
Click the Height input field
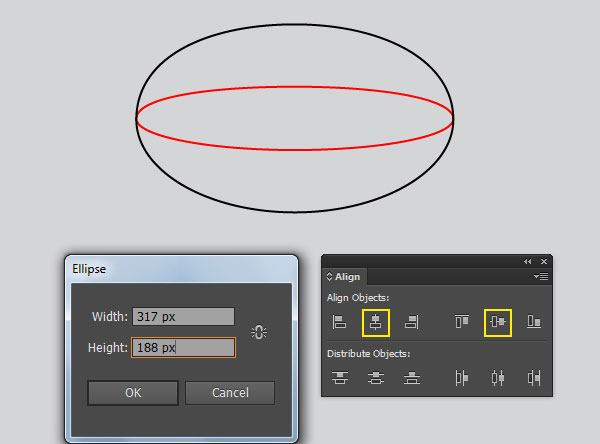[x=183, y=348]
